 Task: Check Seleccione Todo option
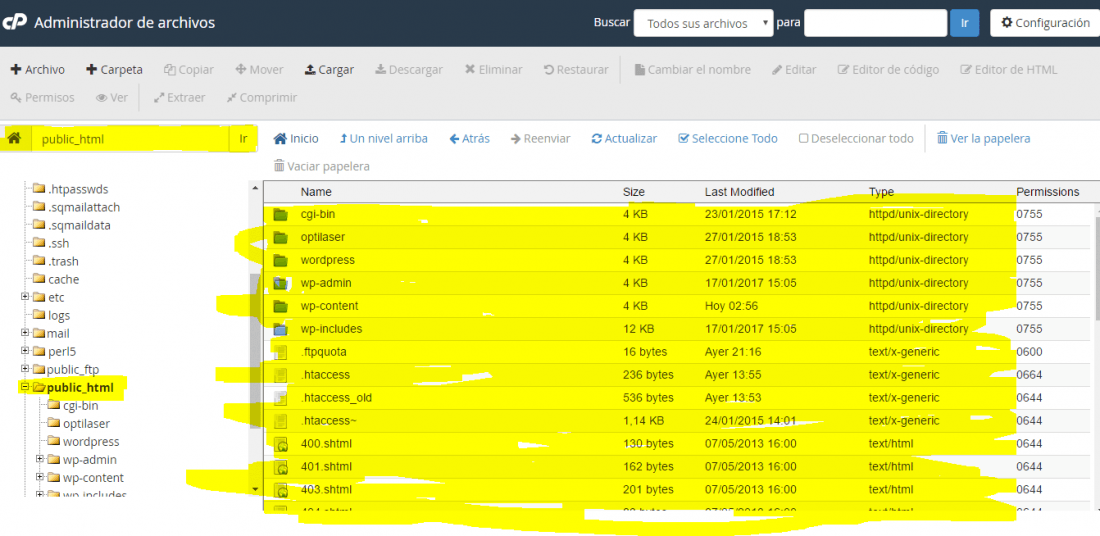pos(728,138)
